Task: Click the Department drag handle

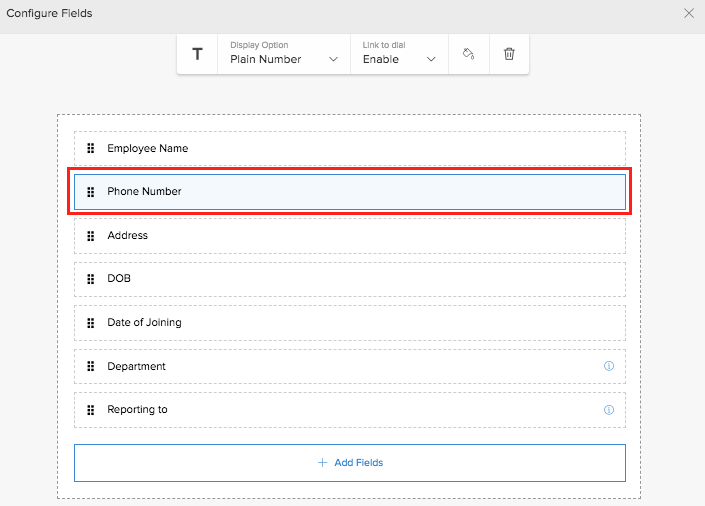Action: pos(91,367)
